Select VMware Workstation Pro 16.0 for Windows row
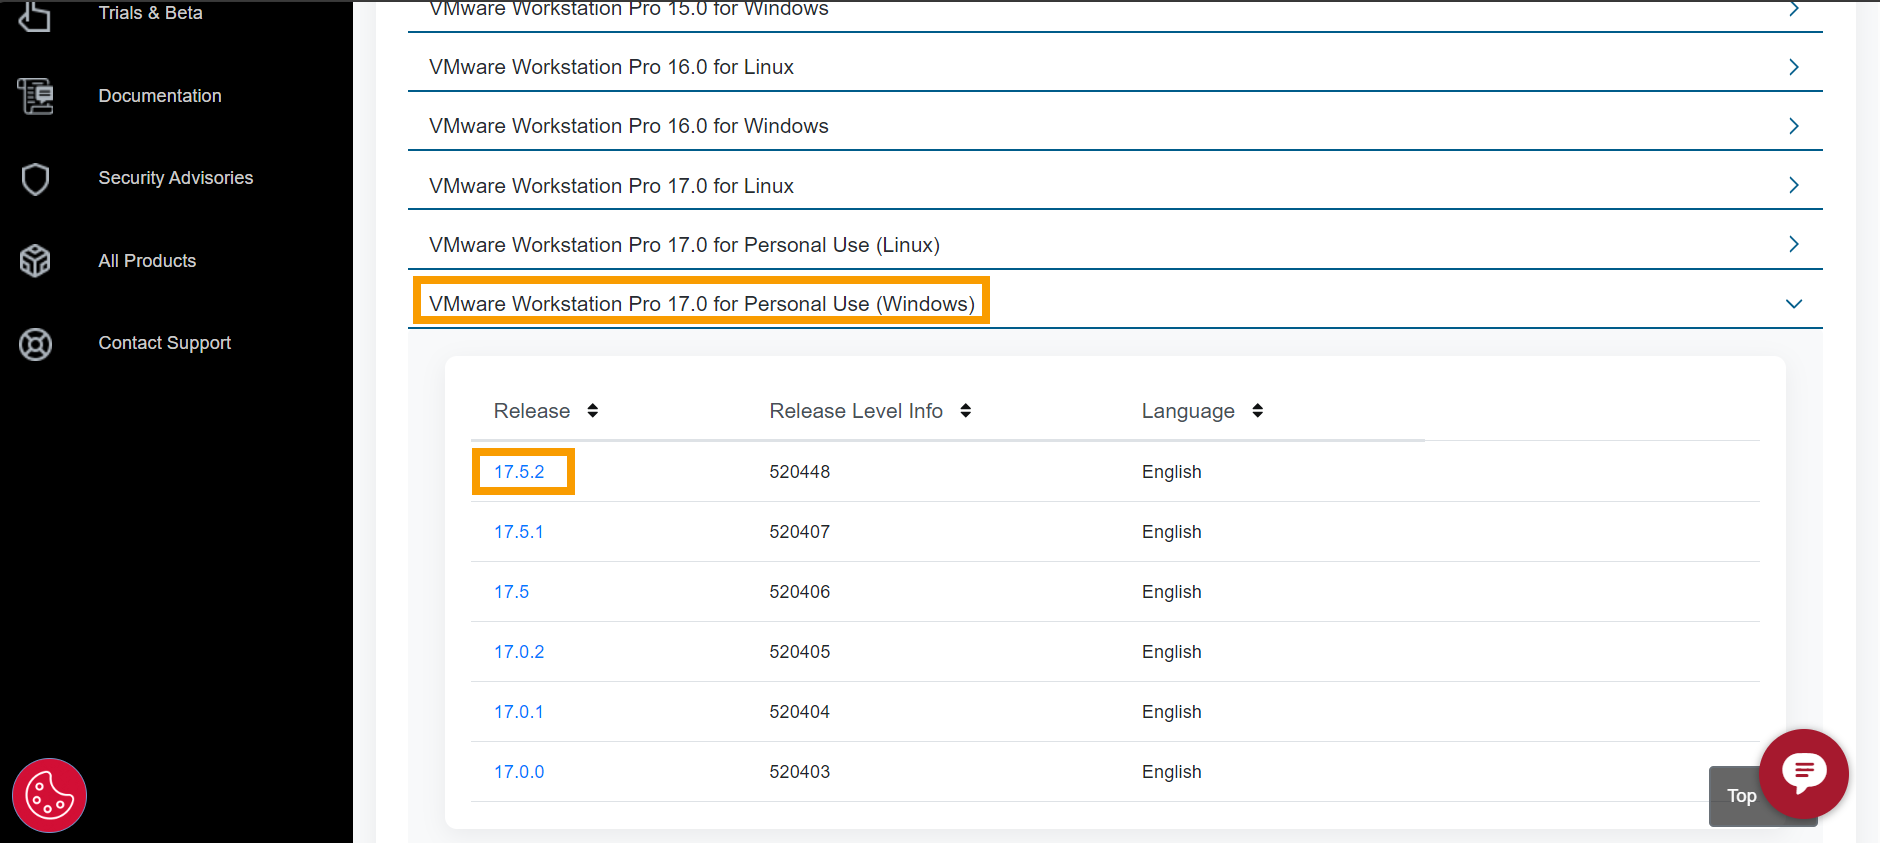Viewport: 1880px width, 843px height. pyautogui.click(x=1115, y=126)
